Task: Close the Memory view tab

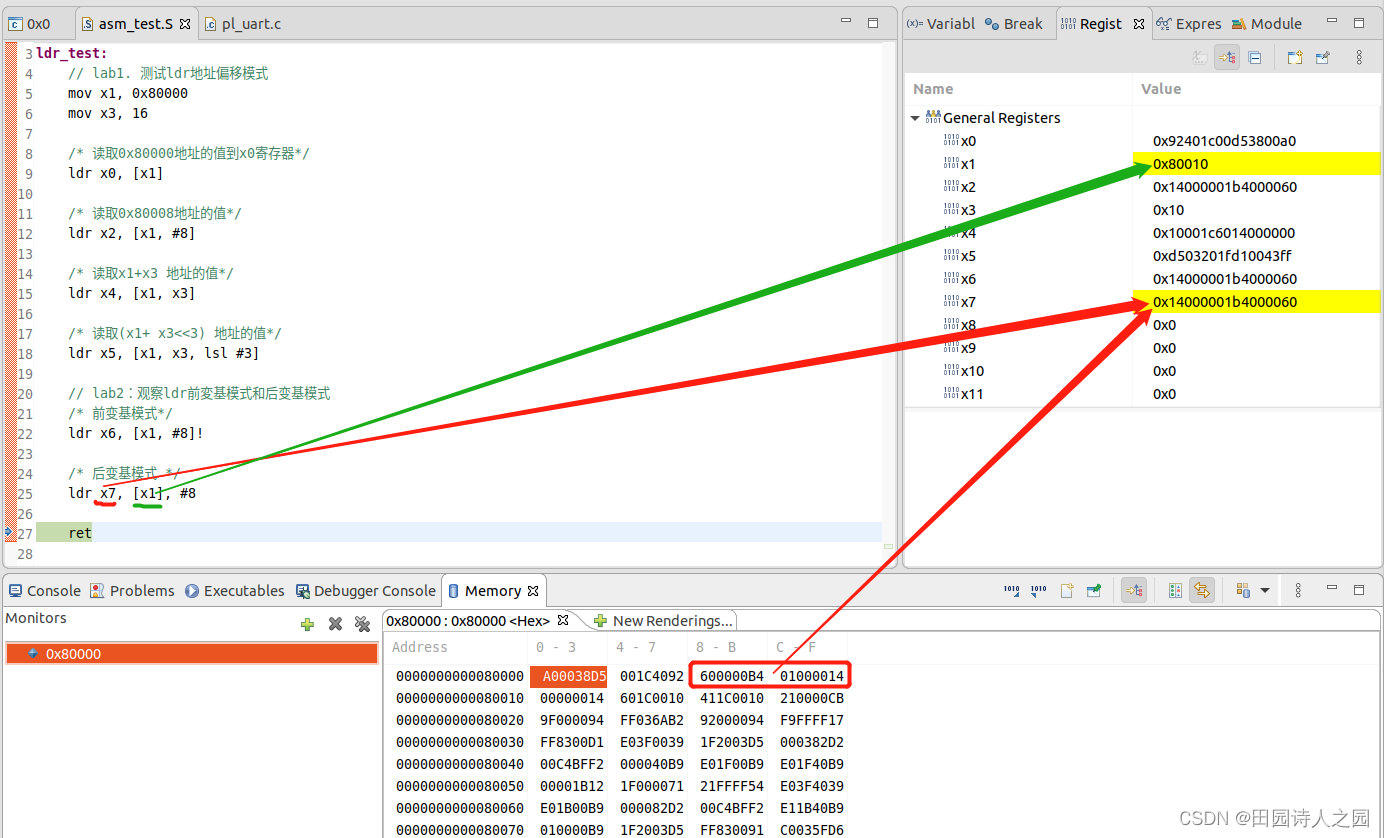Action: tap(533, 591)
